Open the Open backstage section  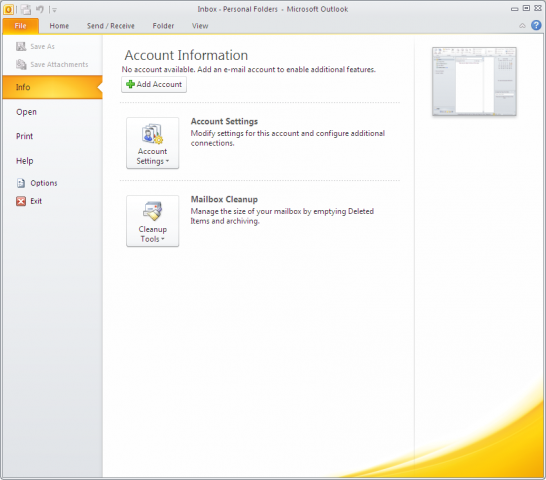(x=26, y=112)
